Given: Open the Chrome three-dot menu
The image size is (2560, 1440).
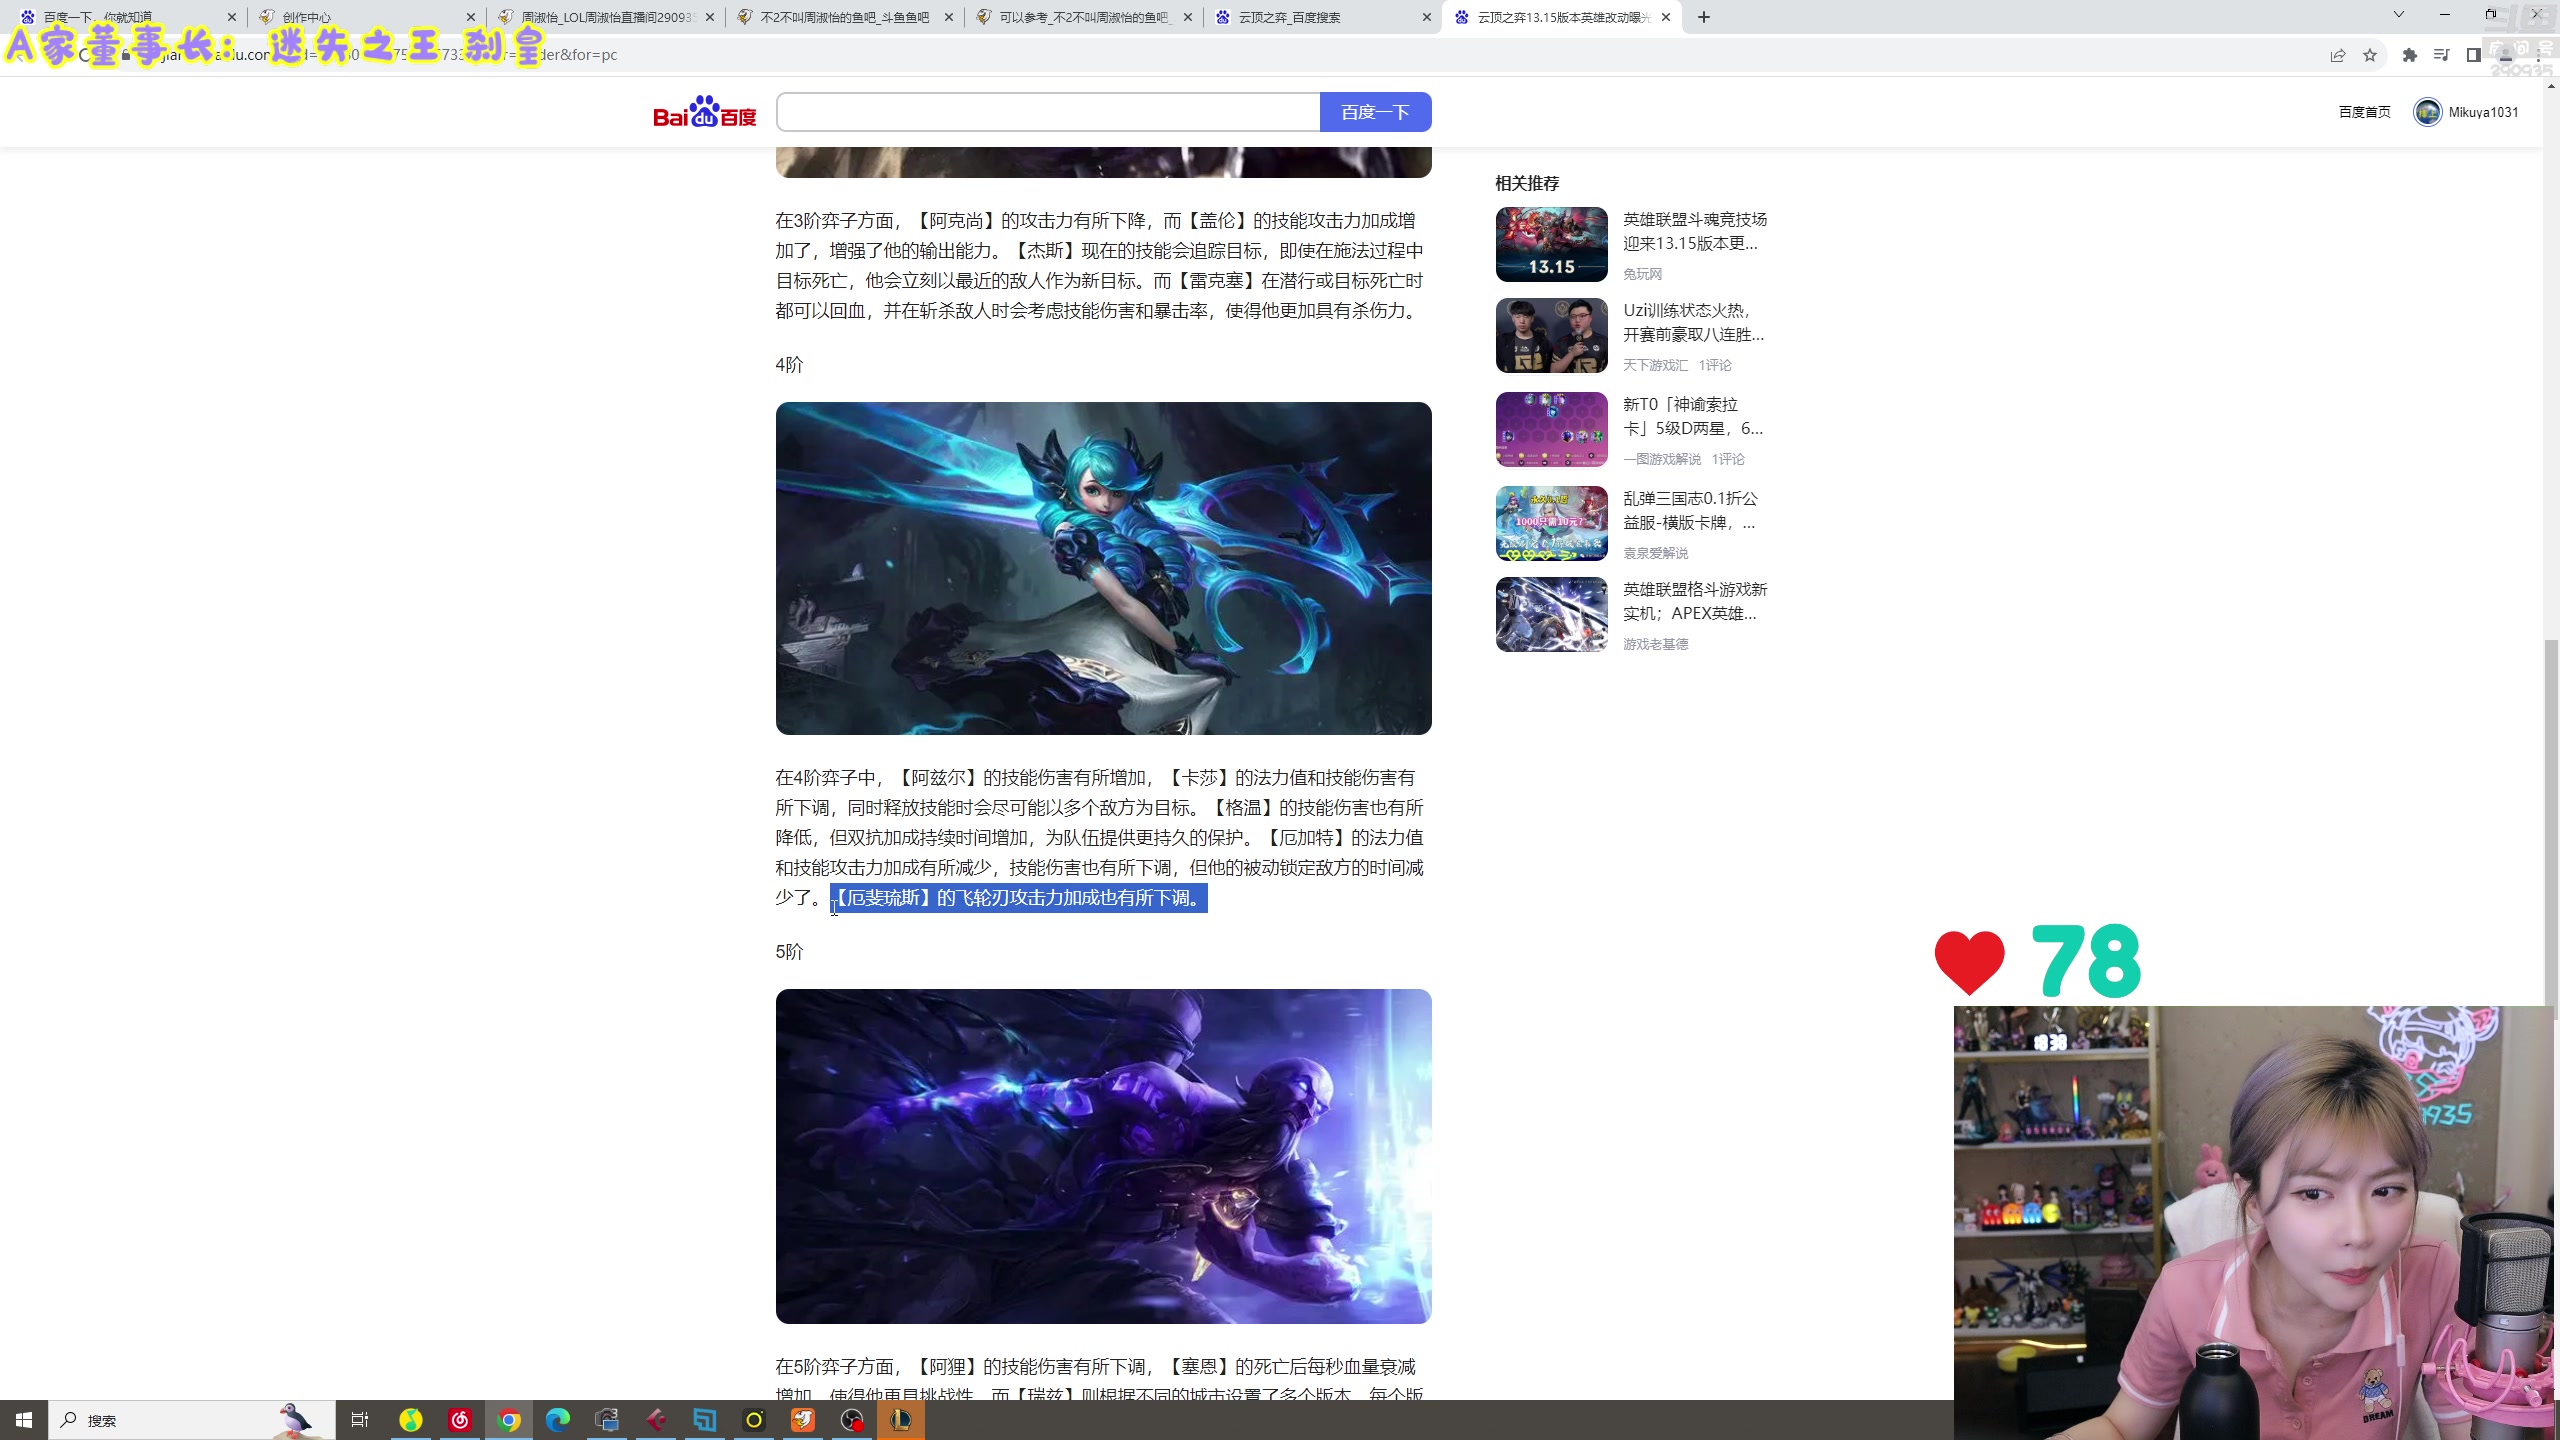Looking at the screenshot, I should point(2539,55).
